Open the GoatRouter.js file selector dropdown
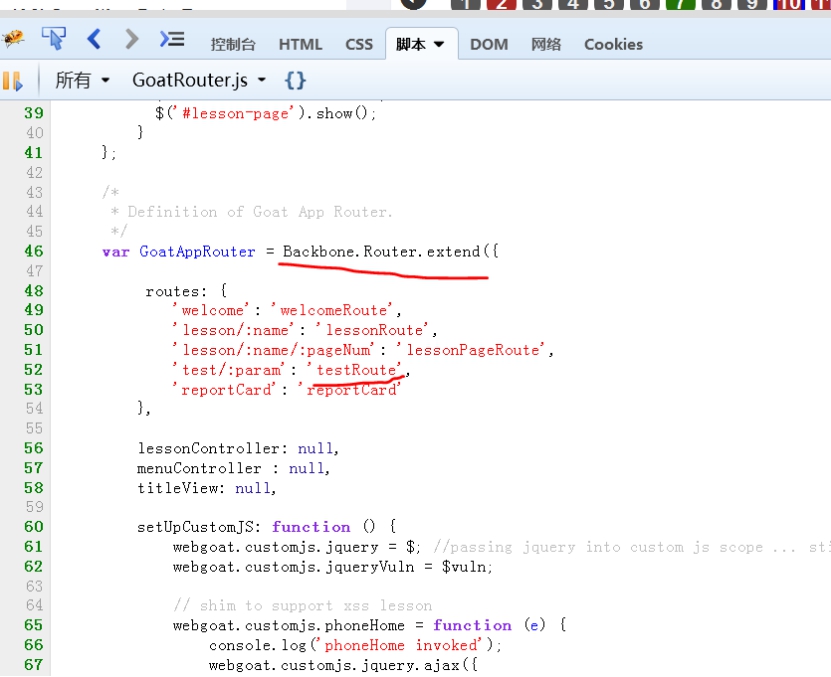831x677 pixels. pos(199,81)
